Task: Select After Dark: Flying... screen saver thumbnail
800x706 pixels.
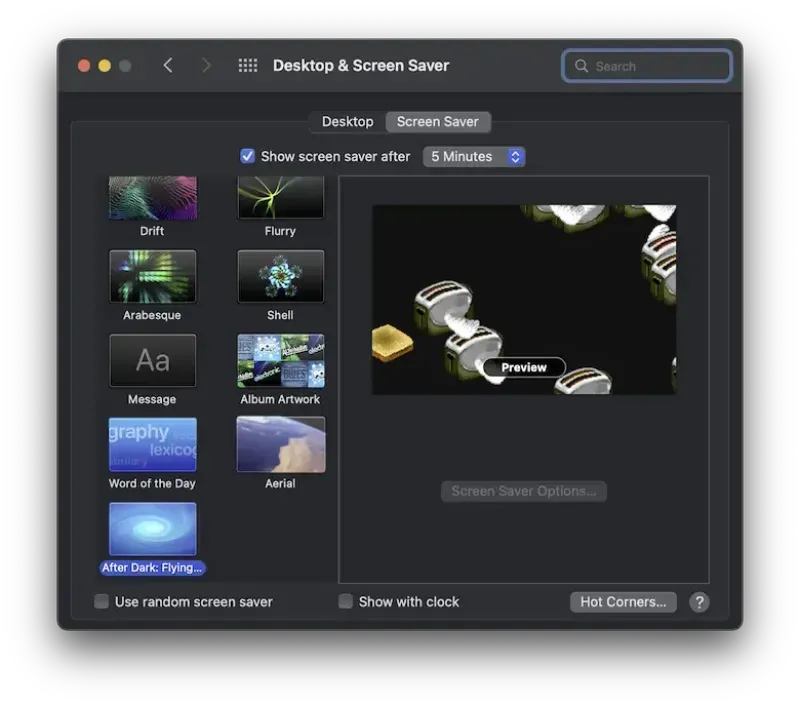Action: point(153,528)
